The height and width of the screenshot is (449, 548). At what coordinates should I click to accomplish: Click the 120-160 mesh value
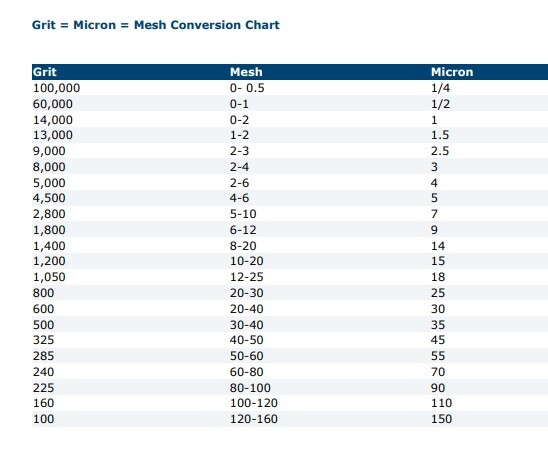(253, 419)
